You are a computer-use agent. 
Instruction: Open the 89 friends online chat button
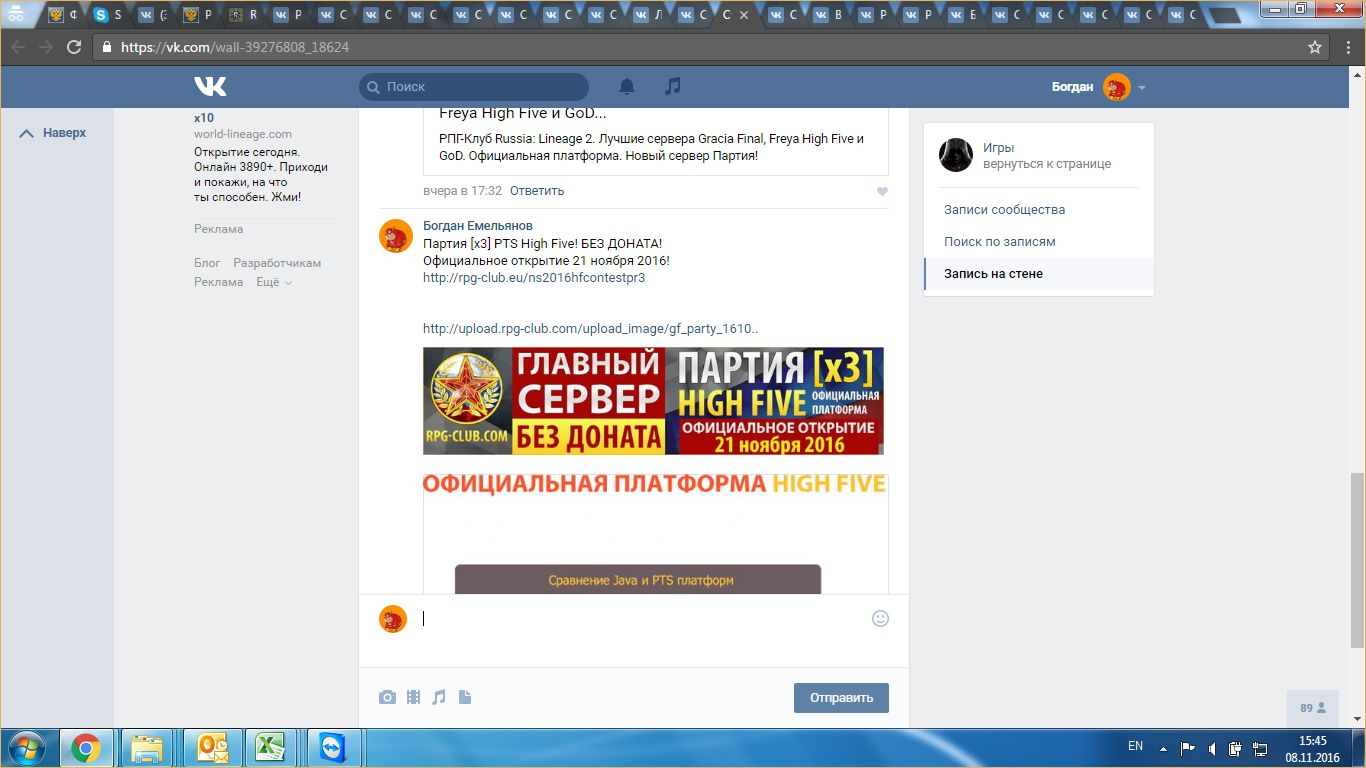(1313, 708)
